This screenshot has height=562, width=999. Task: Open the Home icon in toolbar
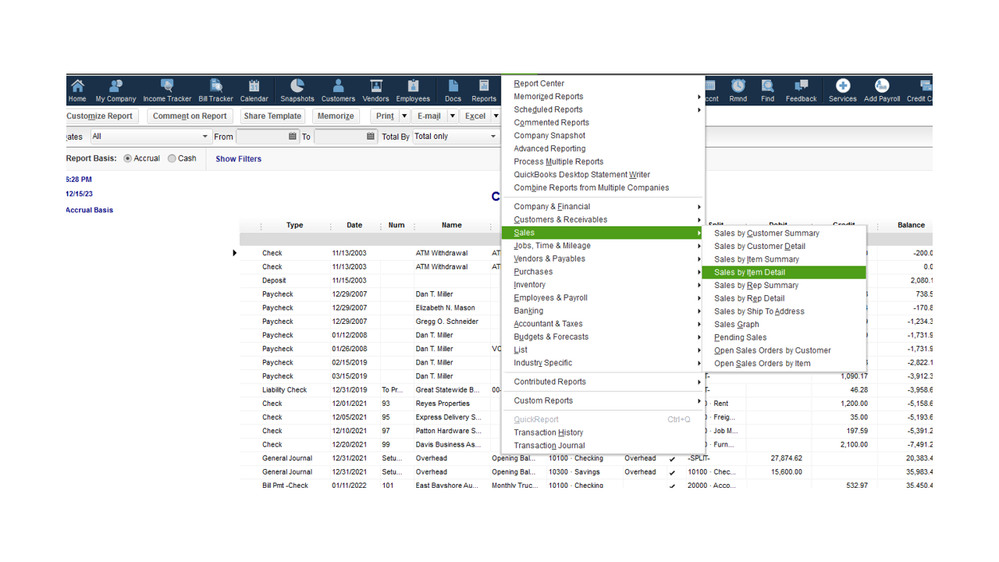77,90
